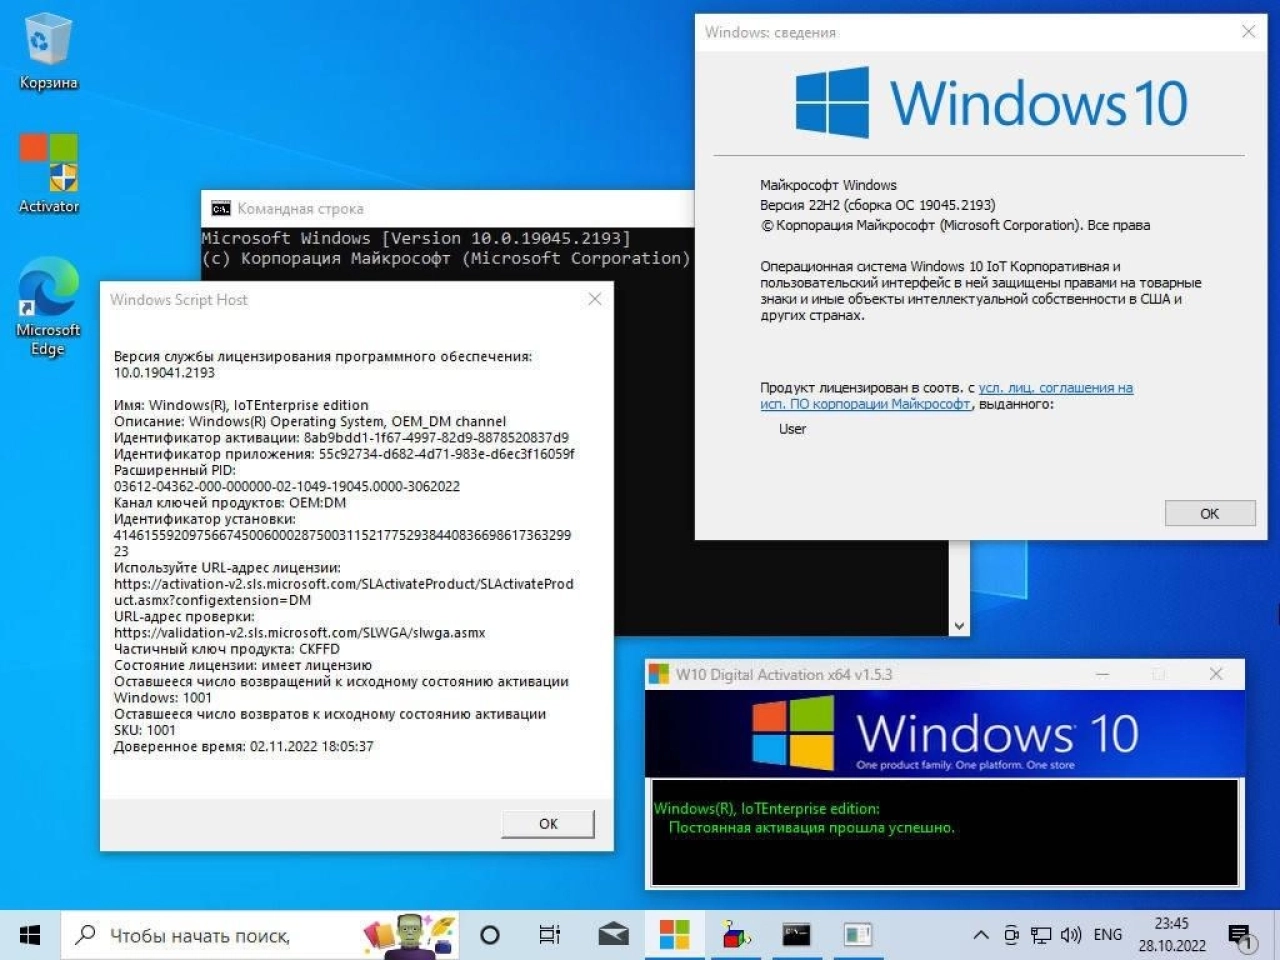Open the notification center icon
This screenshot has width=1280, height=960.
pos(1242,937)
